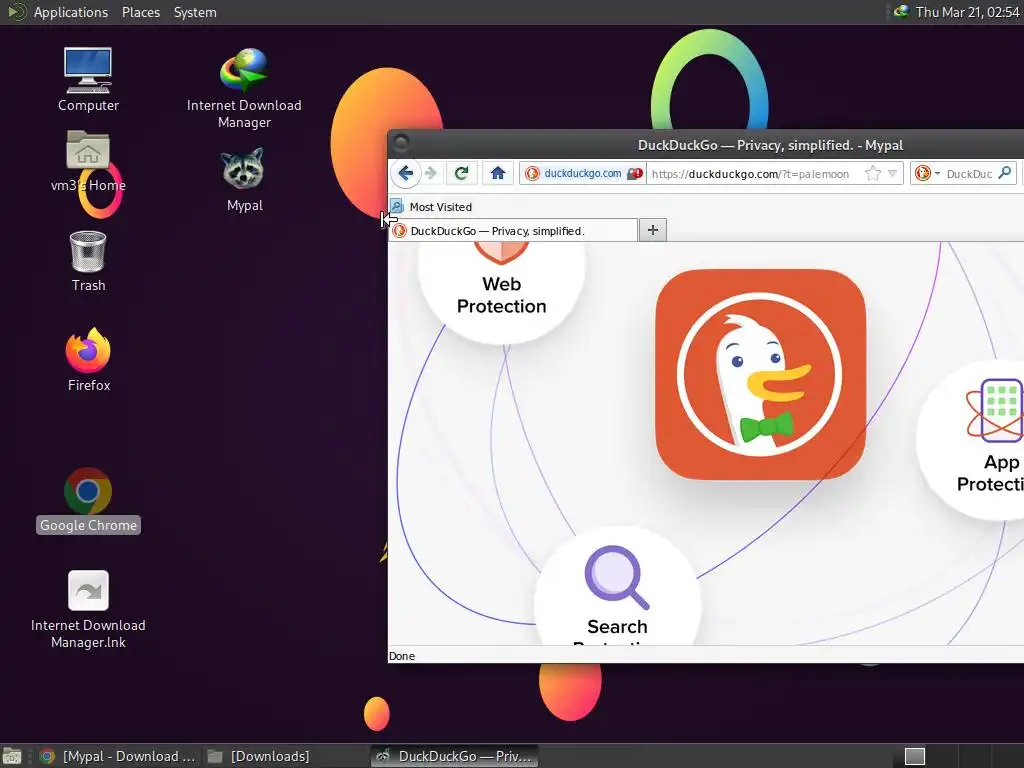Click the workspace switcher square in bottom panel
The height and width of the screenshot is (768, 1024).
click(914, 756)
